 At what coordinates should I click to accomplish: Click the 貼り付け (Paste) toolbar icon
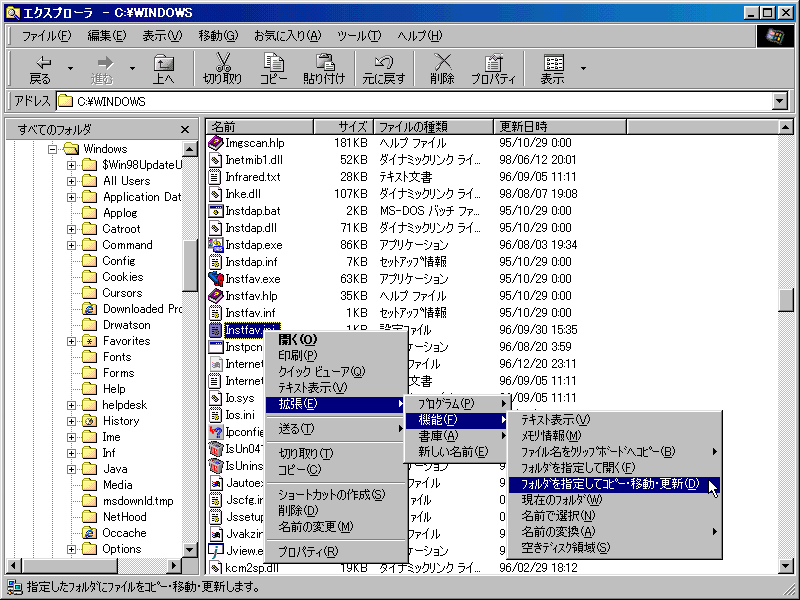pyautogui.click(x=324, y=68)
